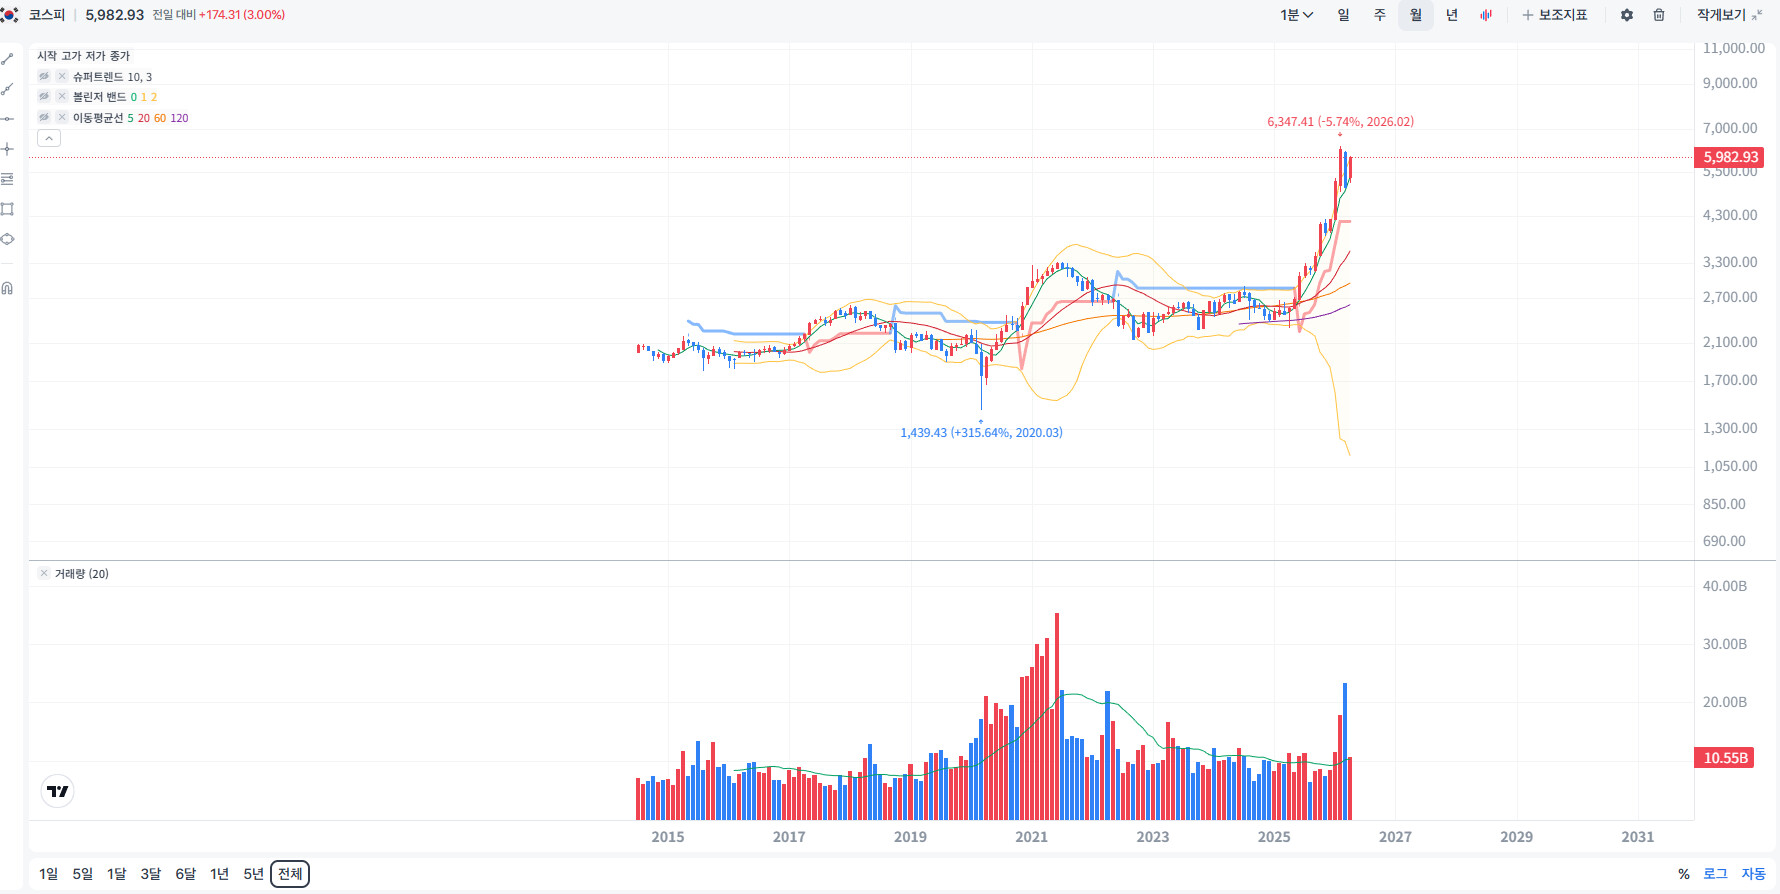The image size is (1780, 894).
Task: Switch to the 주 weekly interval
Action: tap(1380, 15)
